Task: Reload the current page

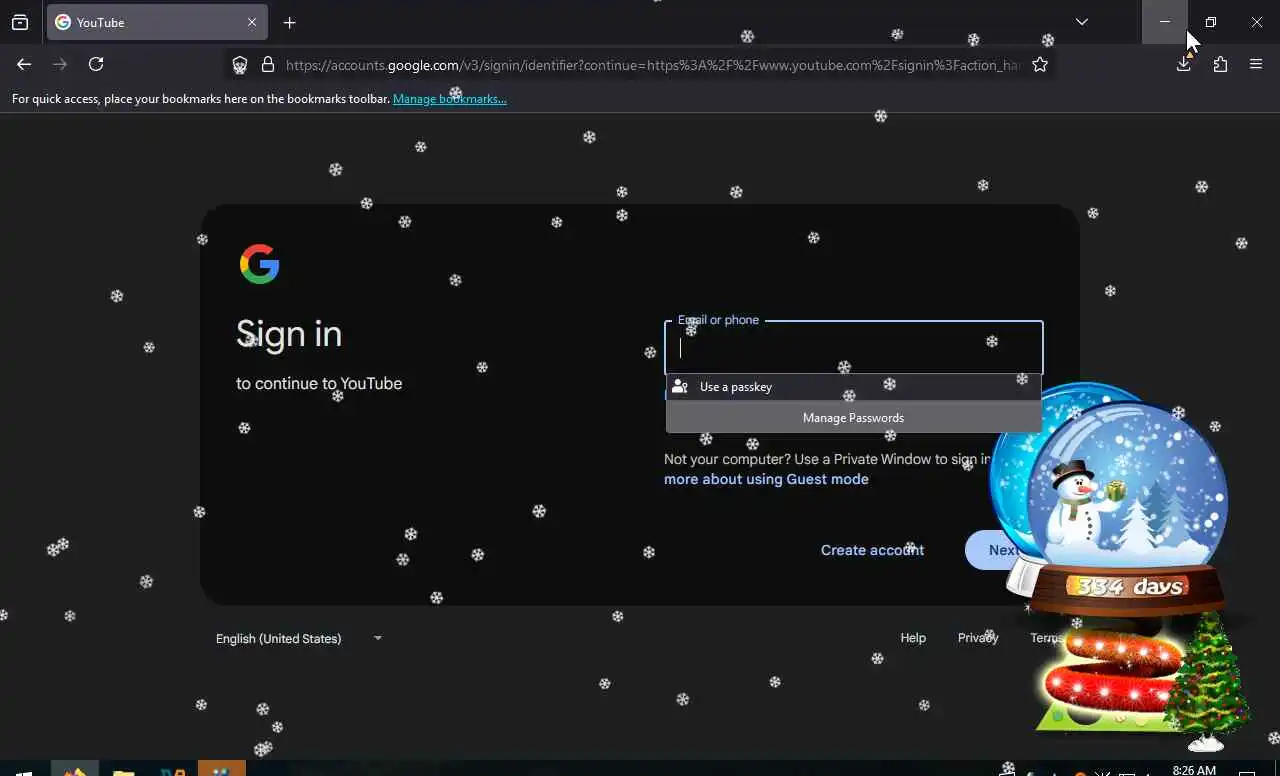Action: pyautogui.click(x=96, y=64)
